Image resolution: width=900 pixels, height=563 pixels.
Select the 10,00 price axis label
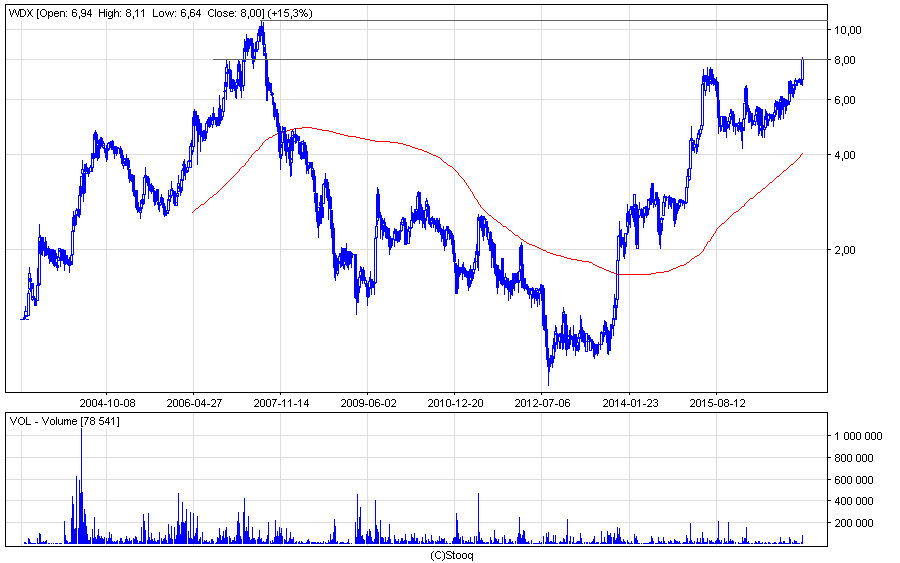848,30
